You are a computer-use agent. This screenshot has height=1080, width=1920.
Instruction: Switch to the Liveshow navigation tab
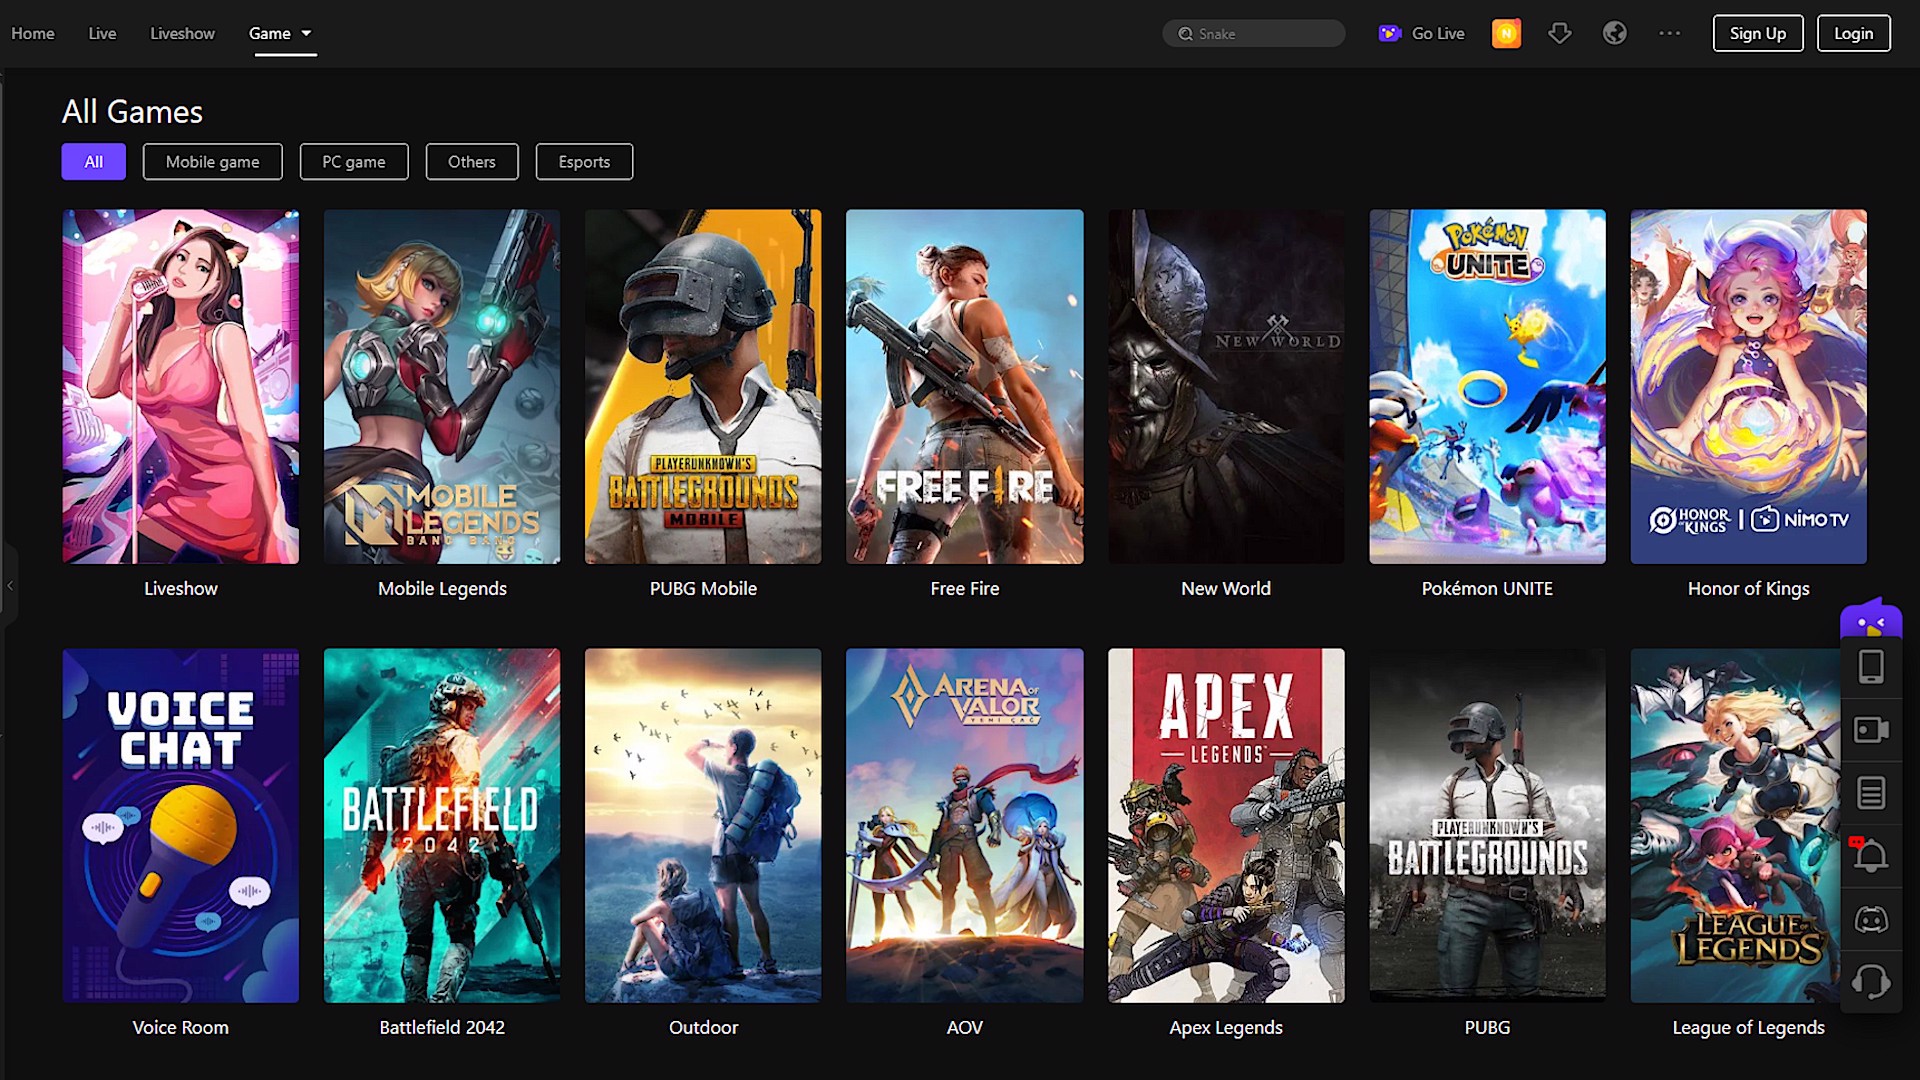tap(182, 33)
